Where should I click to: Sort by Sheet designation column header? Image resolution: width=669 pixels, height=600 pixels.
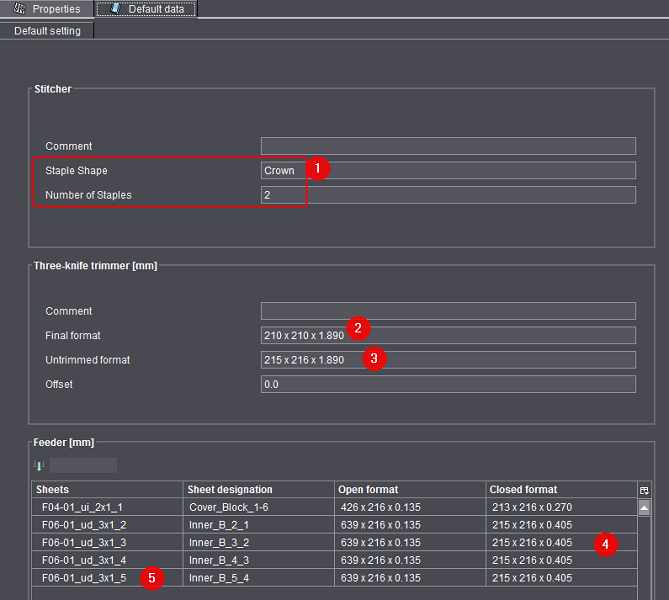coord(258,490)
